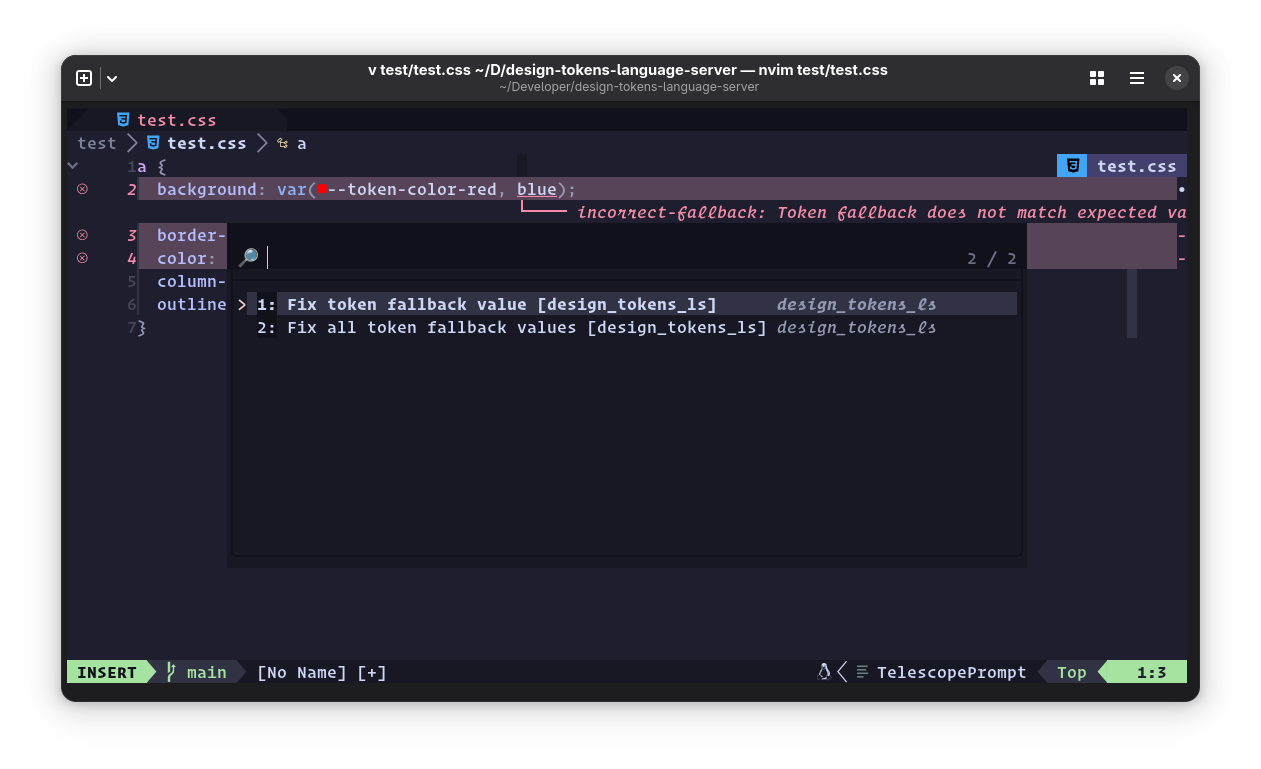Open the new-tab dropdown chevron
Viewport: 1261px width, 769px height.
[111, 78]
